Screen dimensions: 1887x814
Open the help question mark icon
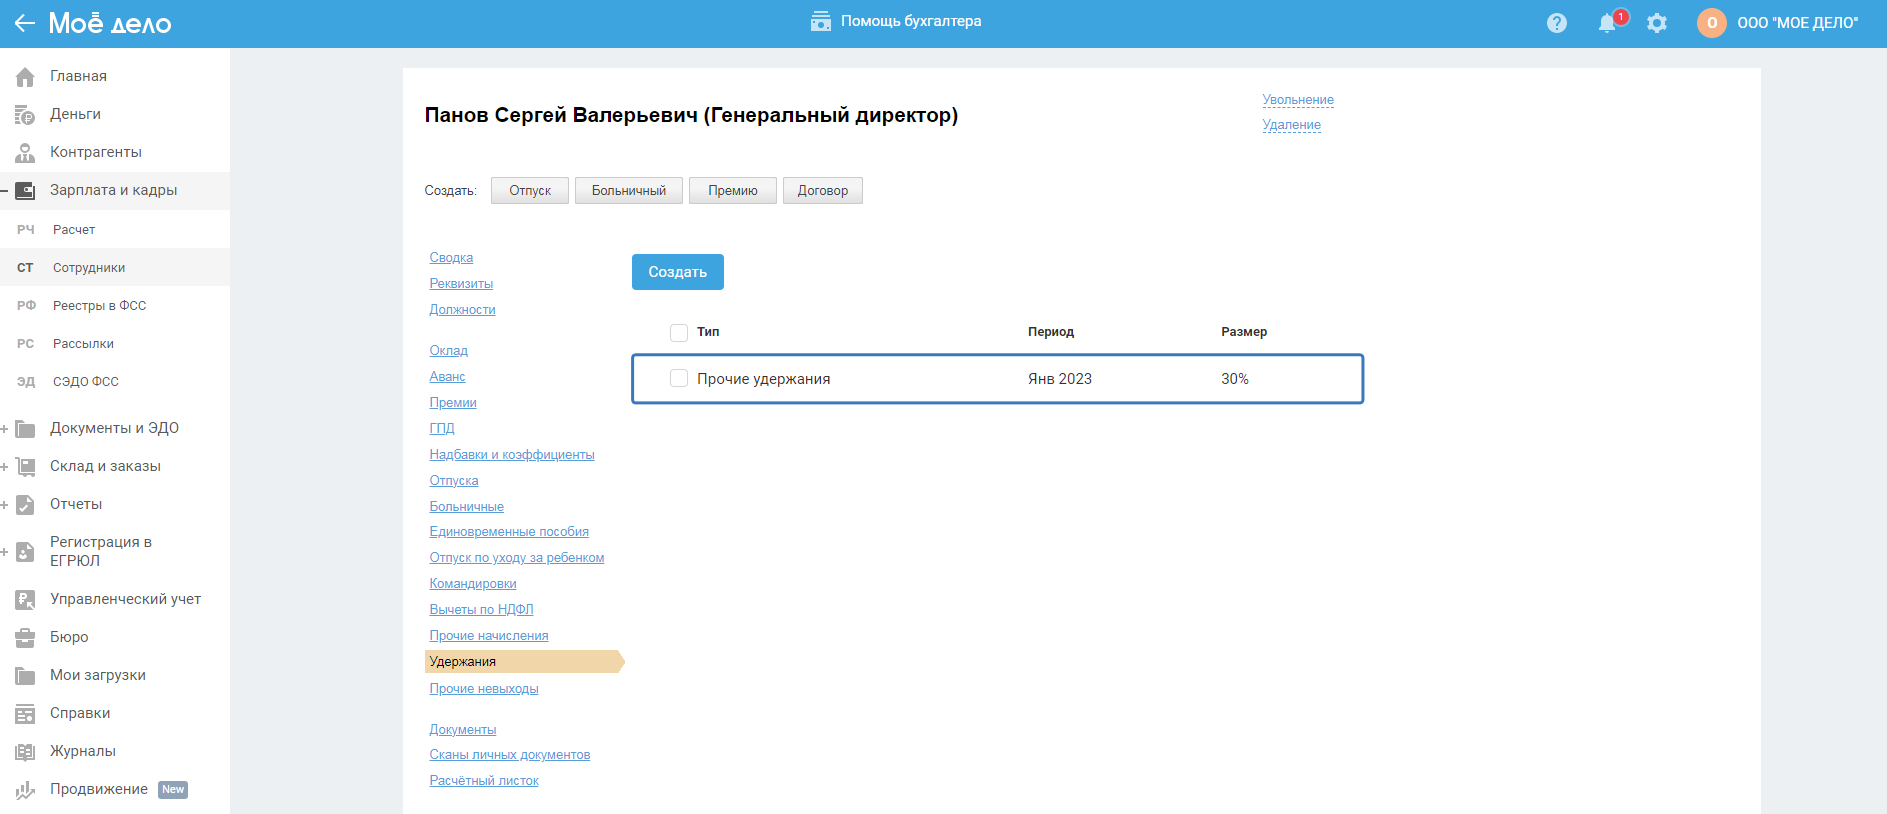tap(1557, 23)
